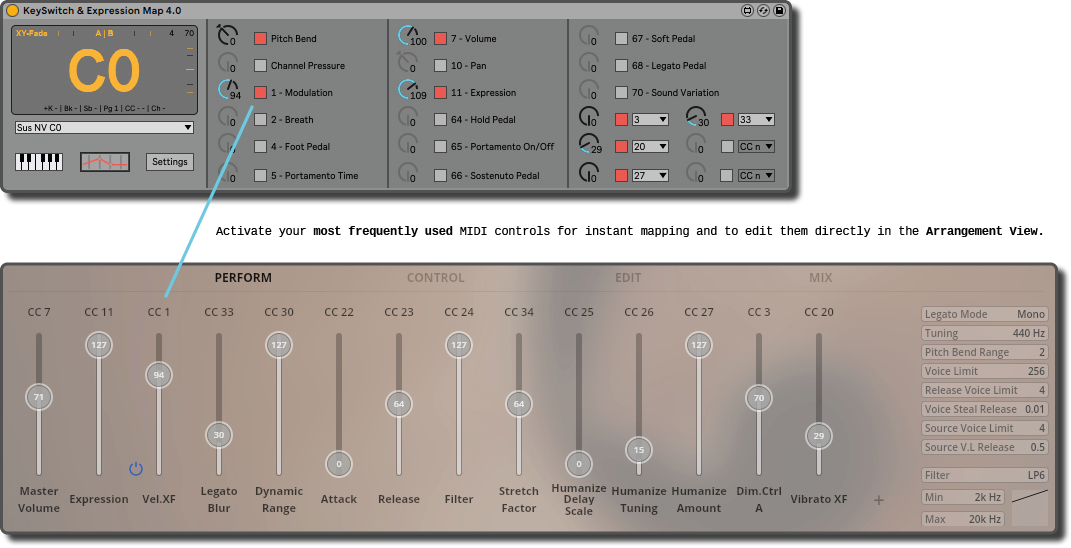Click the filter slope curve graph
Viewport: 1071px width, 548px height.
click(1029, 508)
